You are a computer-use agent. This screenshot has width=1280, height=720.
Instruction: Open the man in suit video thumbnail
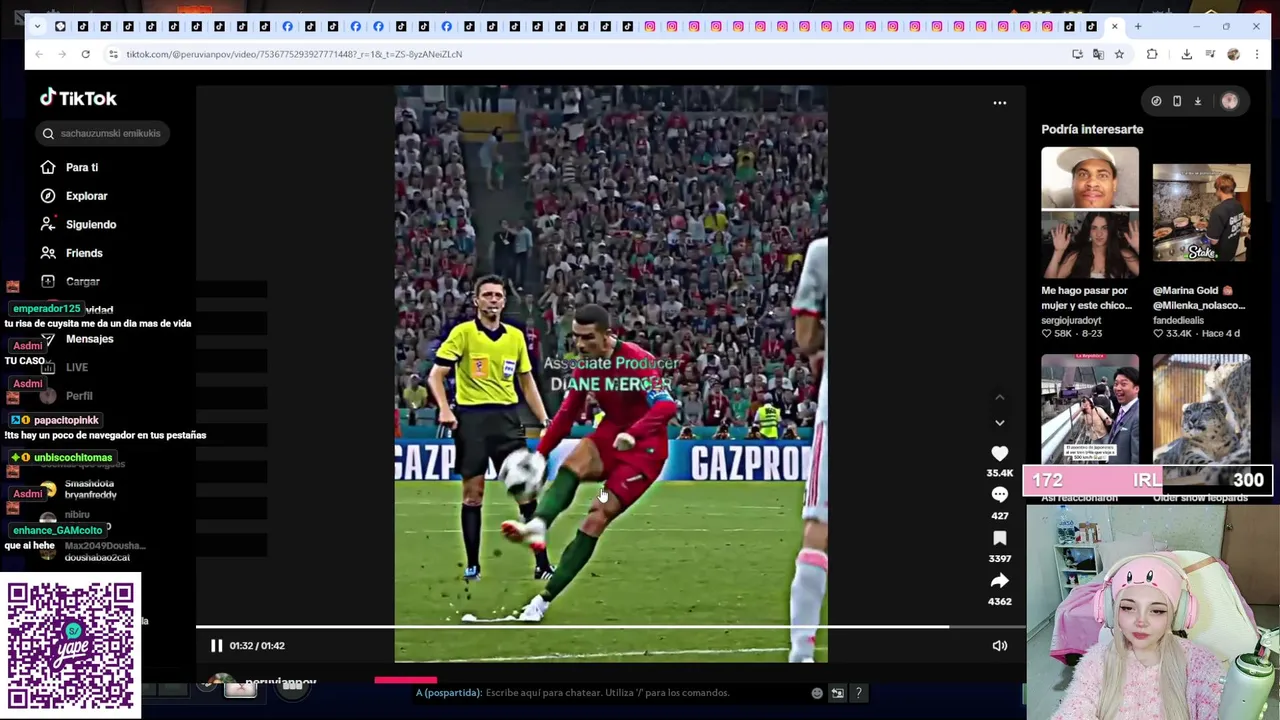coord(1089,410)
